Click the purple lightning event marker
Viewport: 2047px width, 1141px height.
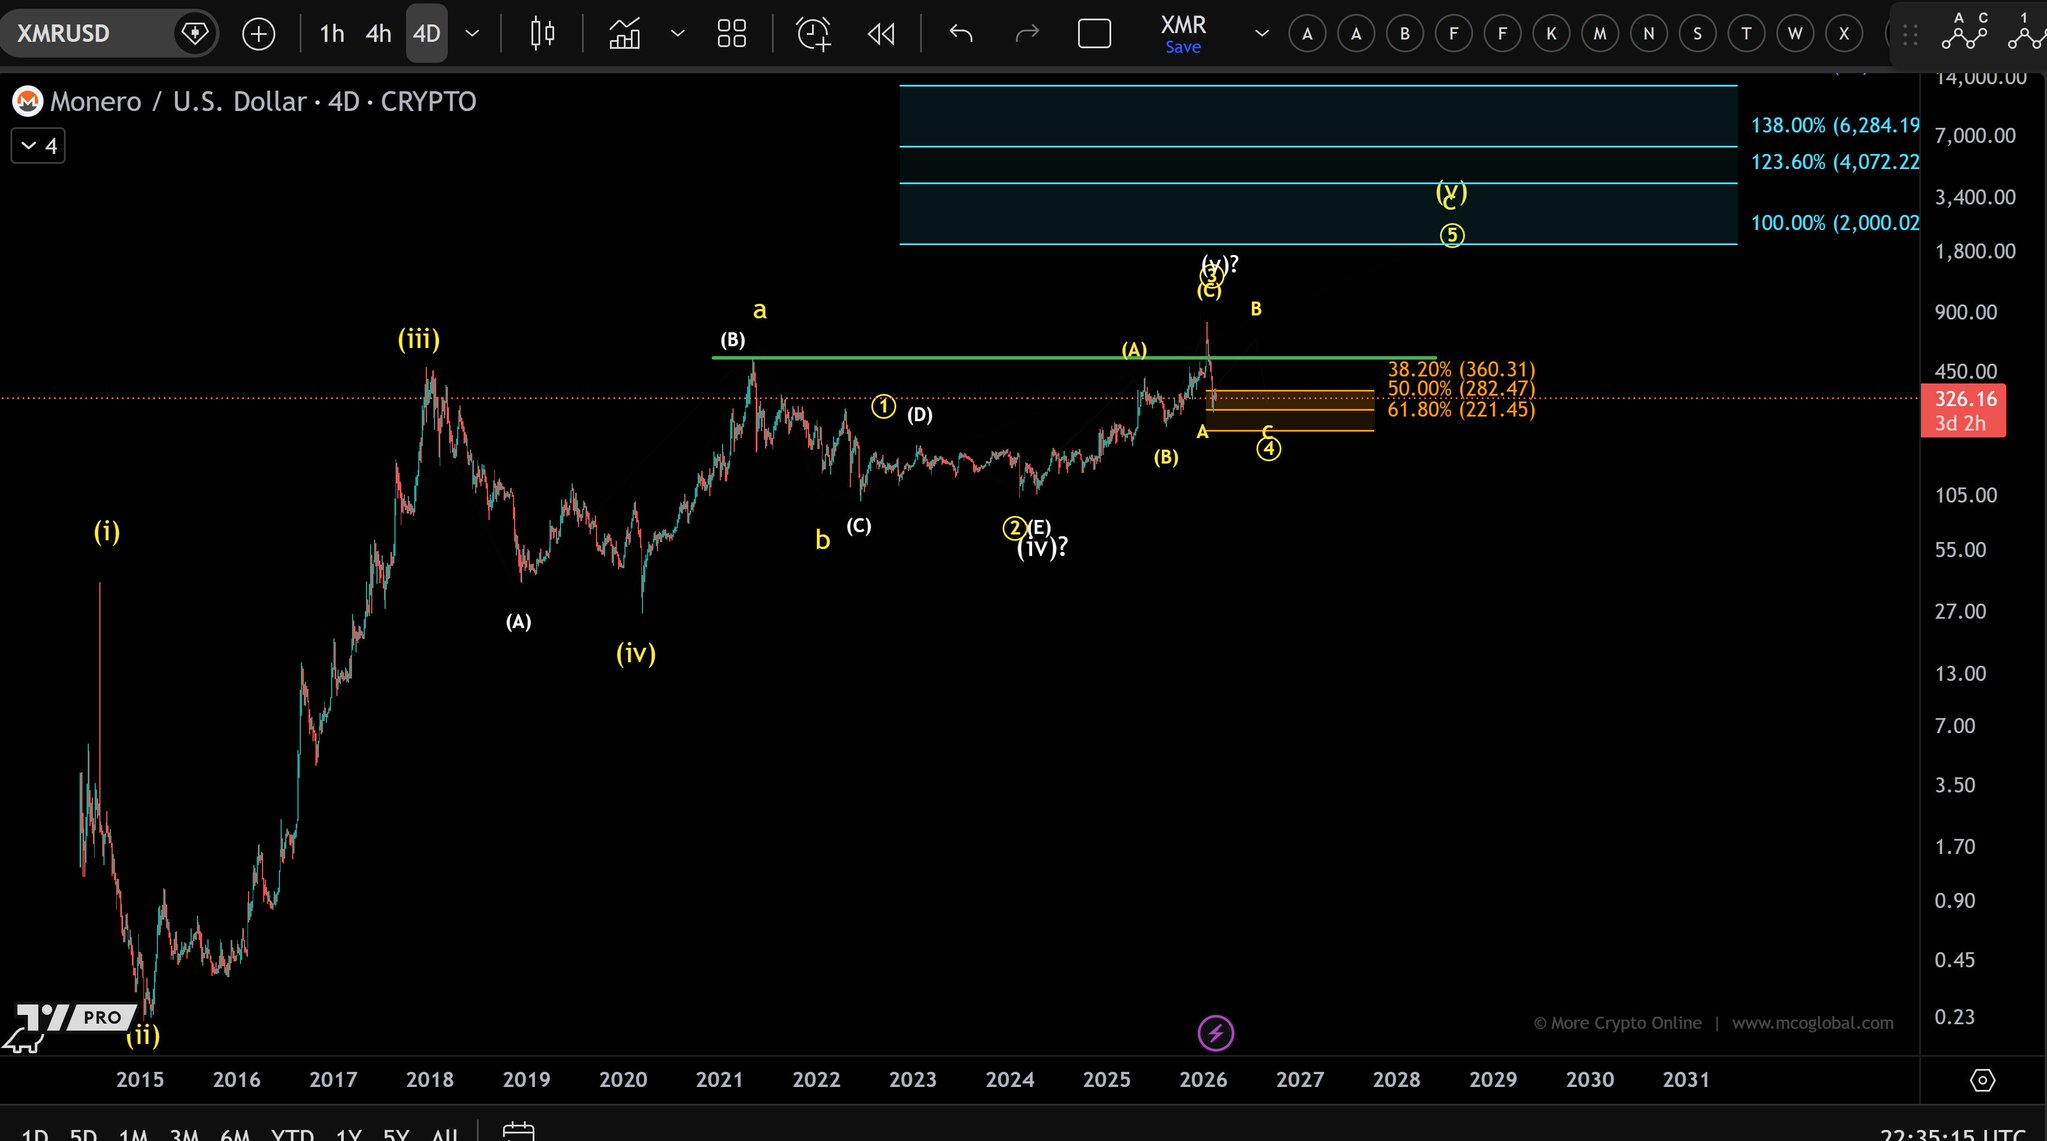pos(1216,1033)
